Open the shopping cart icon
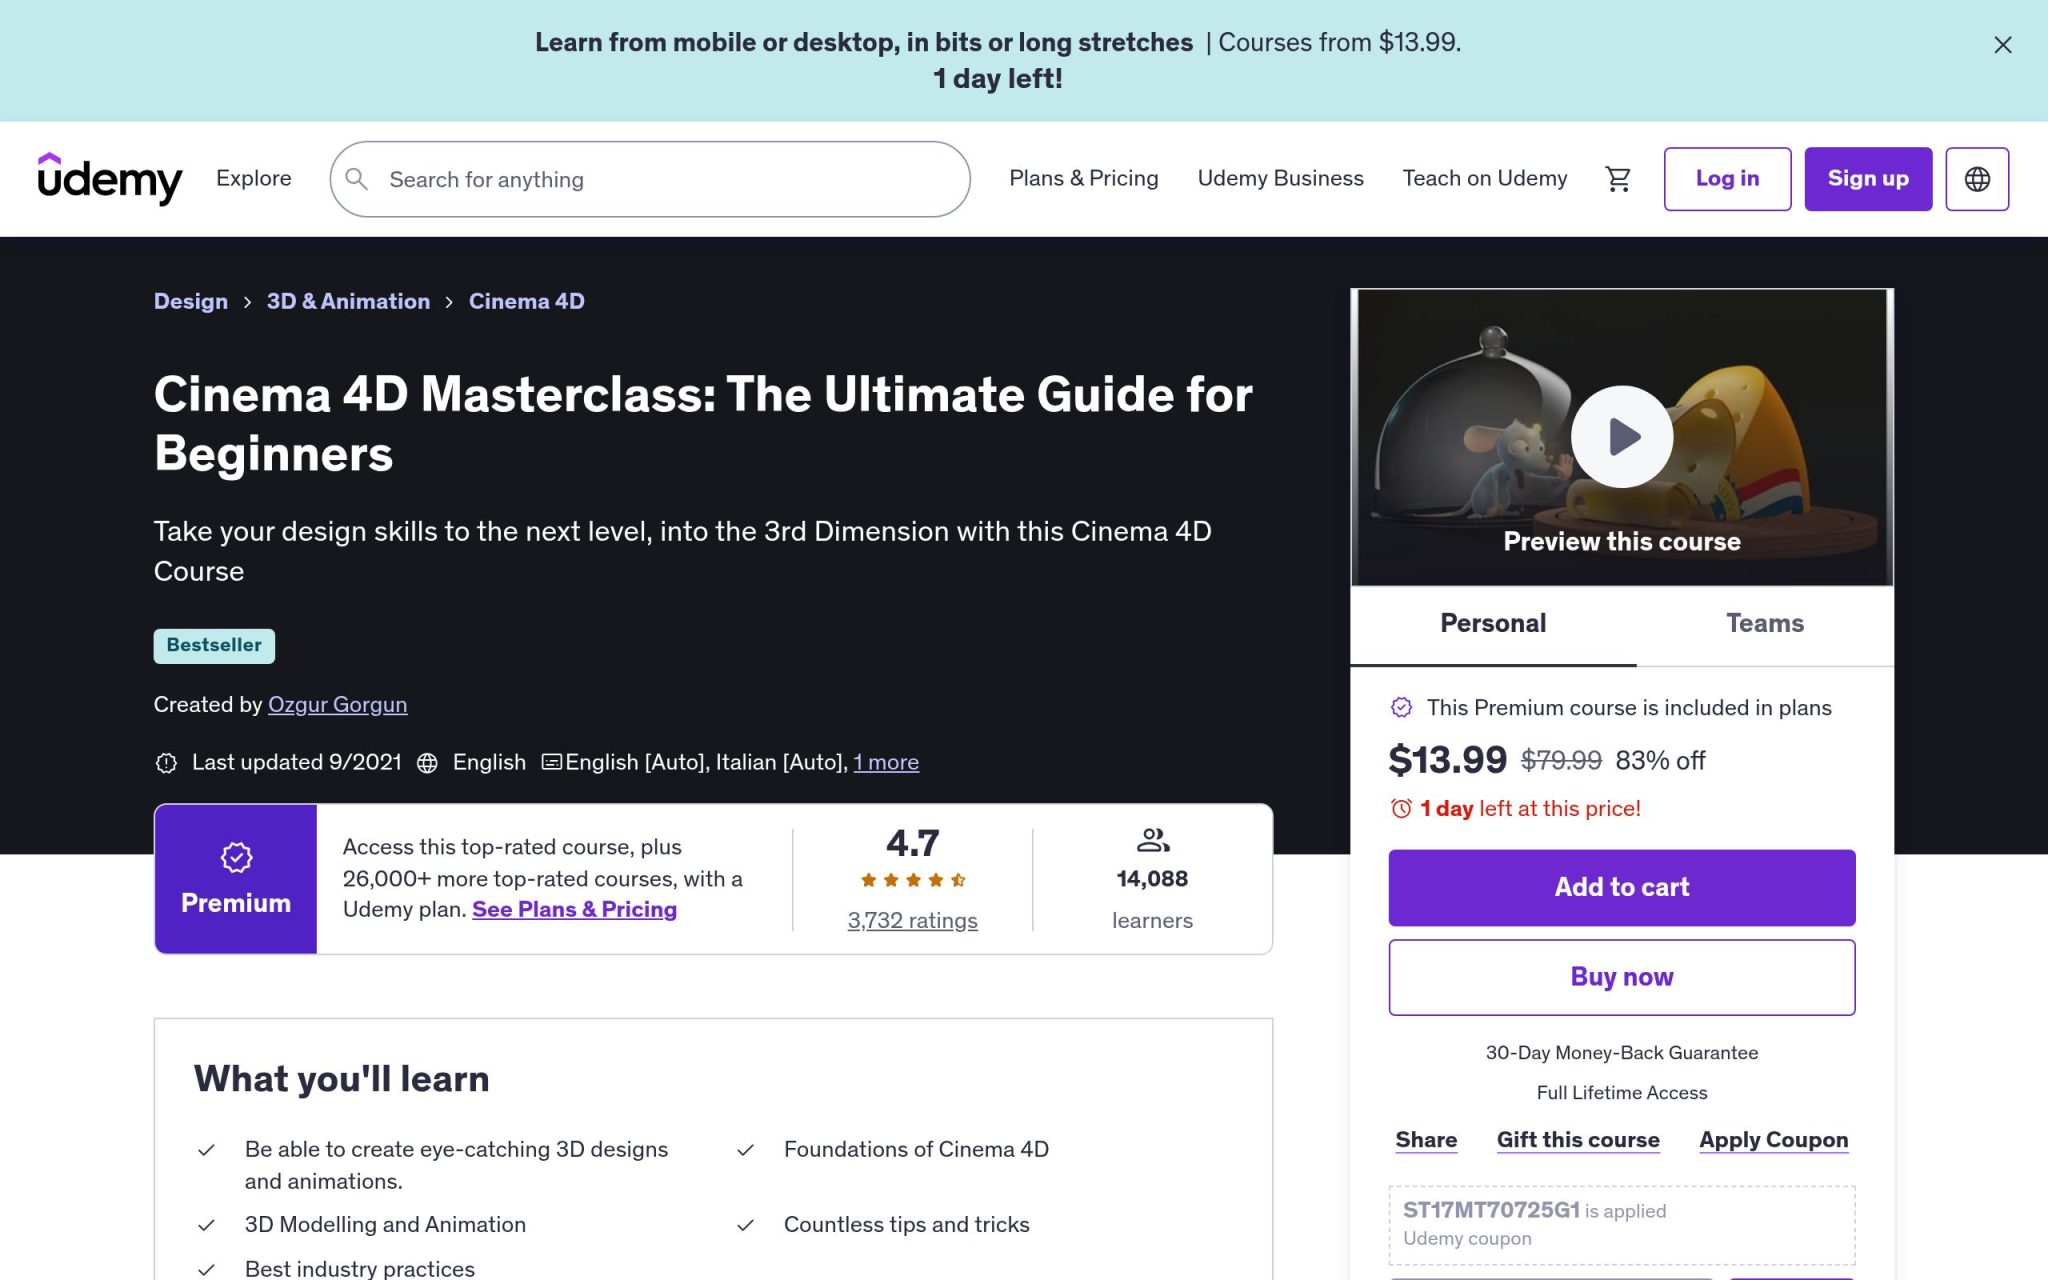 pos(1618,179)
